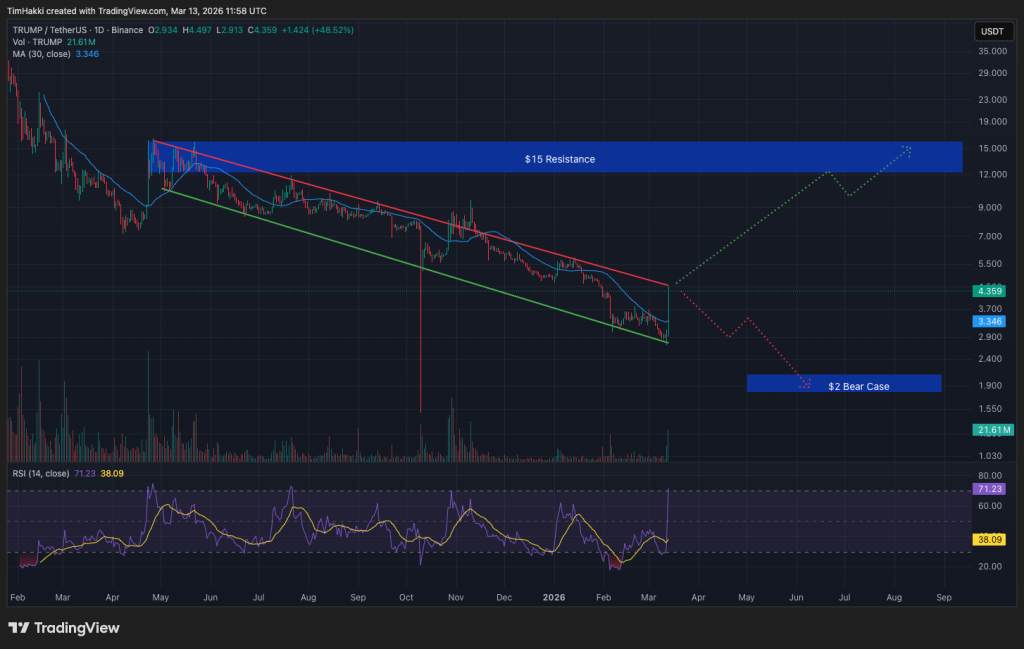Click the red dotted bearish projection arrowhead

point(805,382)
